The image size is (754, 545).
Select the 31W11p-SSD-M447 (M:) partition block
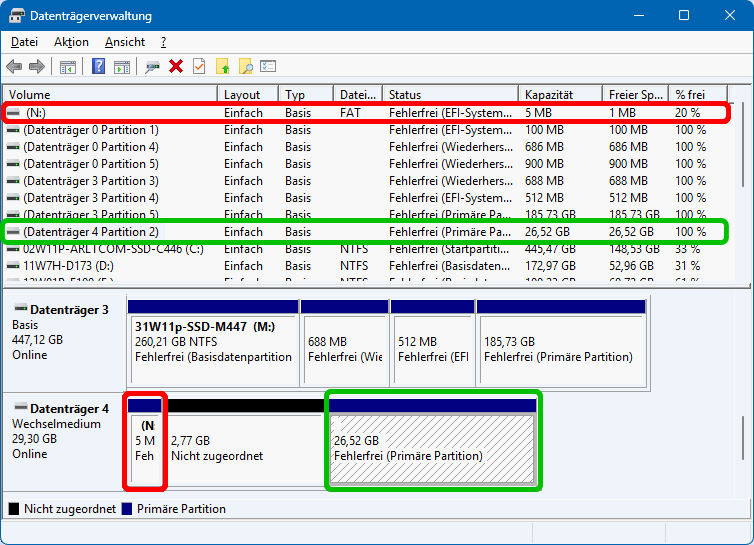click(212, 341)
